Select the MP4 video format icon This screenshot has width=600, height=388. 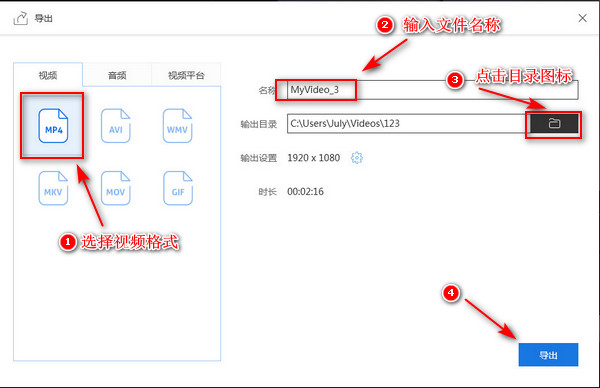[53, 126]
